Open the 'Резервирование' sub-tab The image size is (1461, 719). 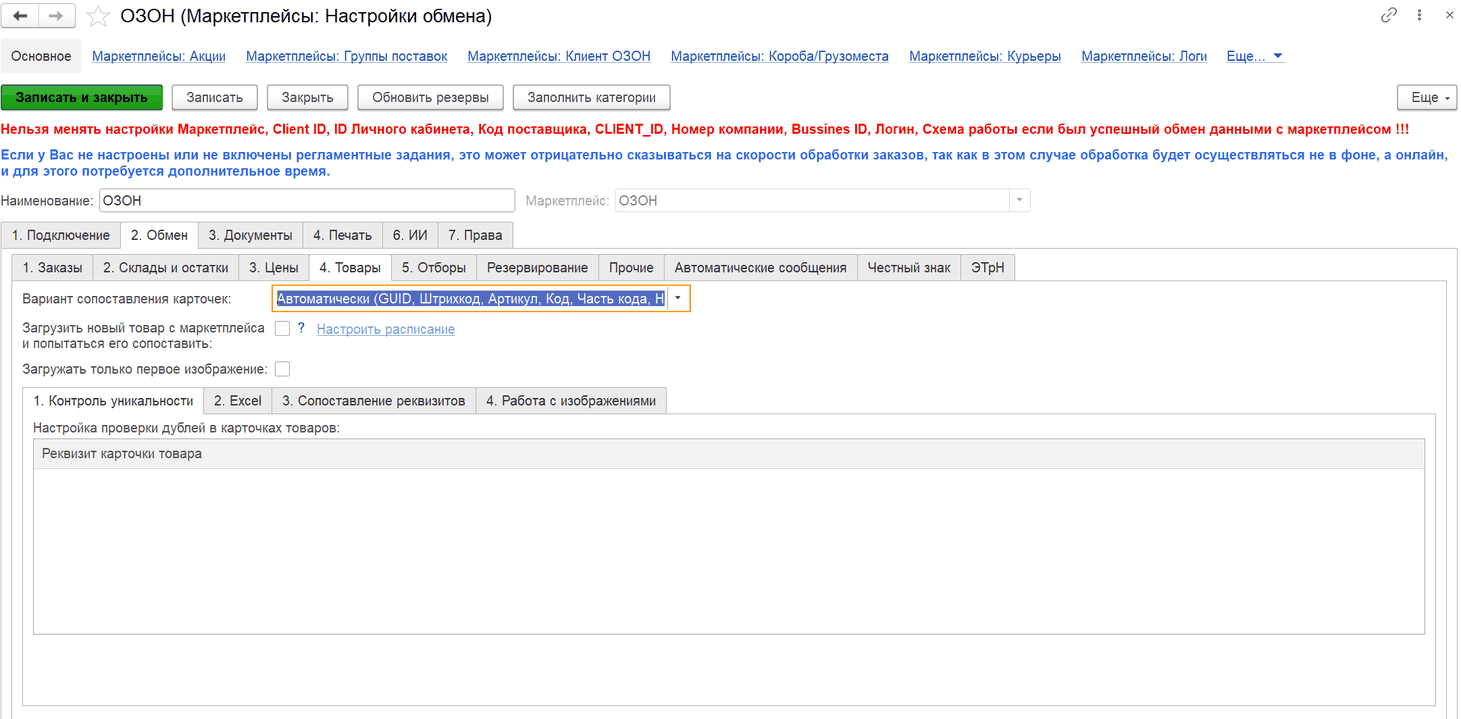click(538, 267)
